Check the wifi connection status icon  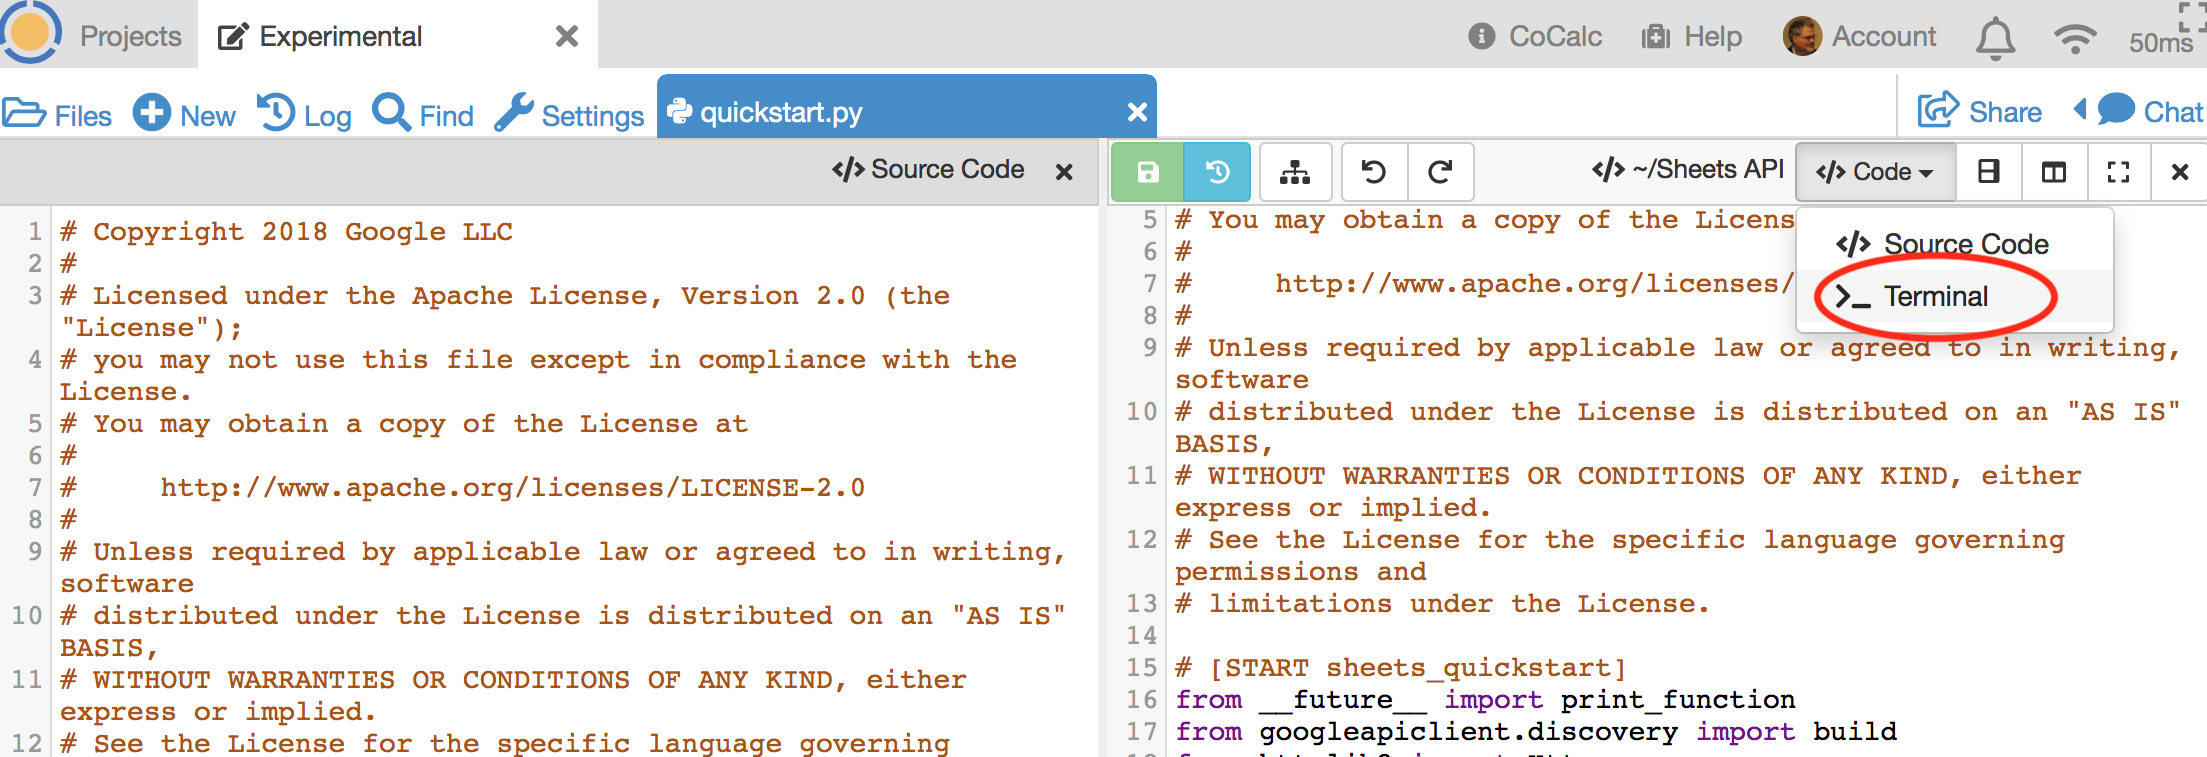[x=2074, y=38]
